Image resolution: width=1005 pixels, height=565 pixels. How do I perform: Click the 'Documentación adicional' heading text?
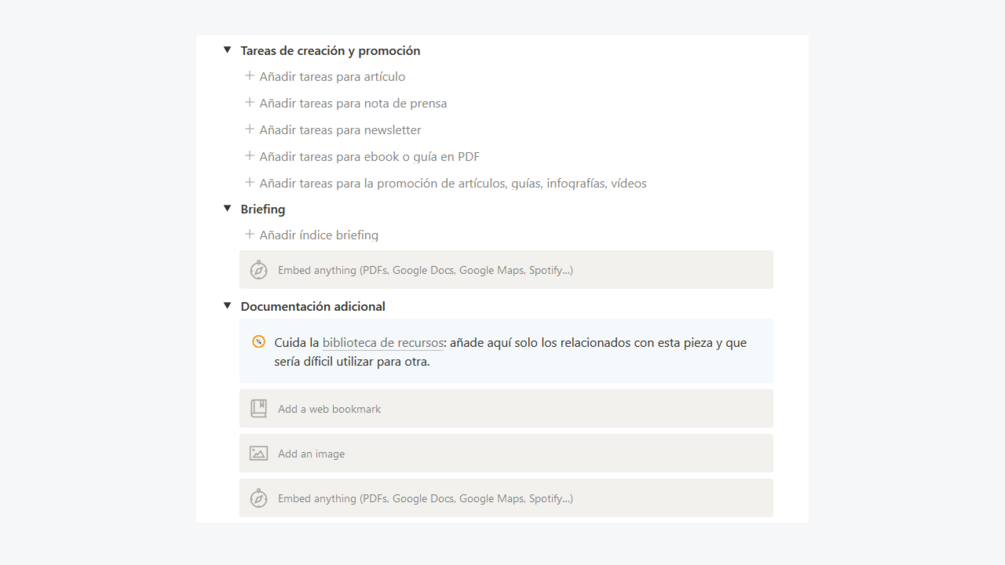coord(313,307)
